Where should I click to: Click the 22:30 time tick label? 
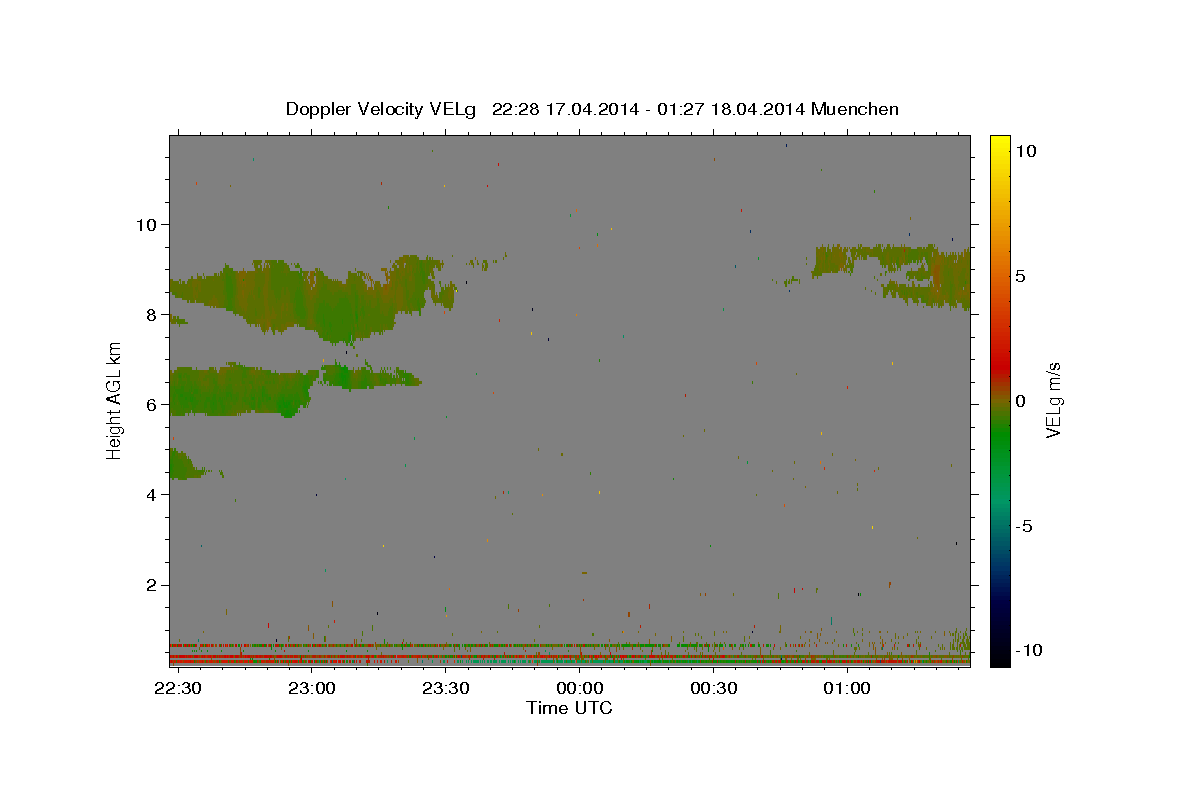(178, 689)
